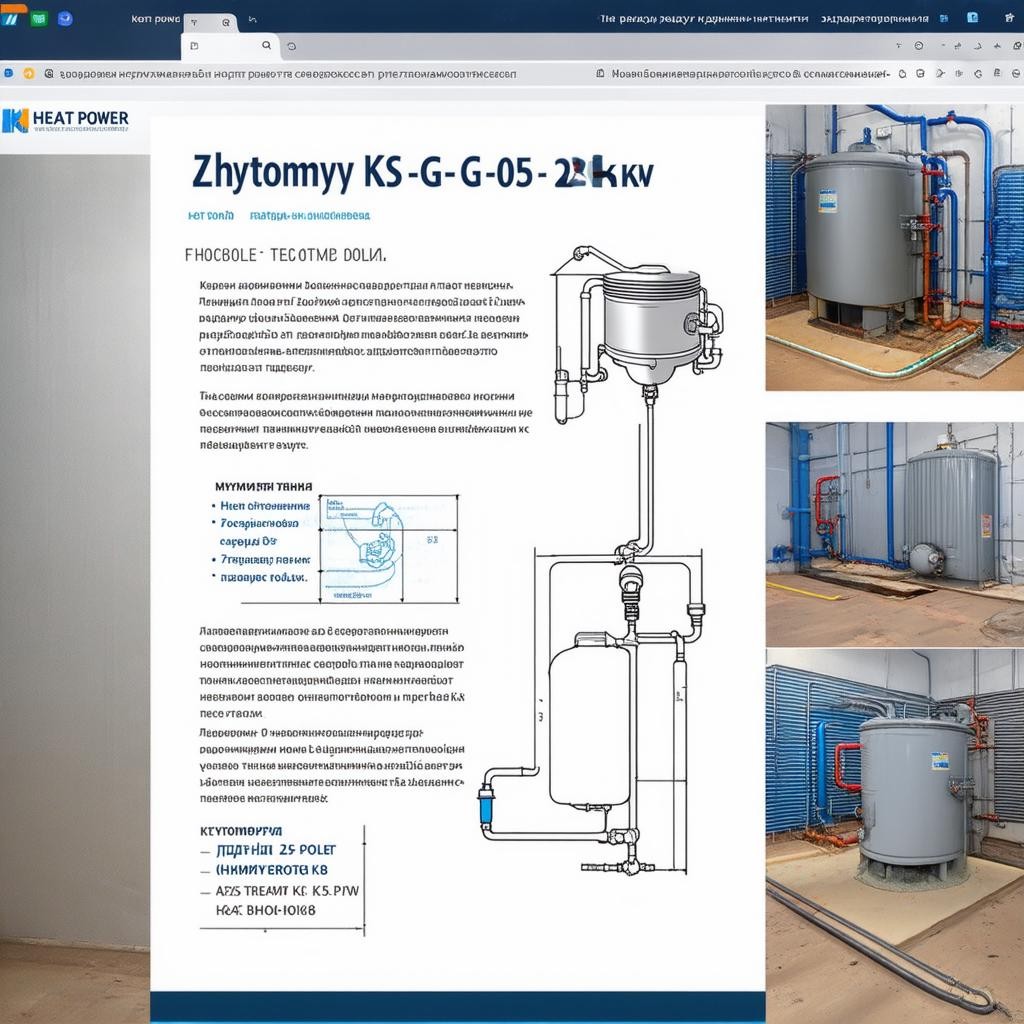Click the green spreadsheet icon in title bar
This screenshot has width=1024, height=1024.
[39, 18]
